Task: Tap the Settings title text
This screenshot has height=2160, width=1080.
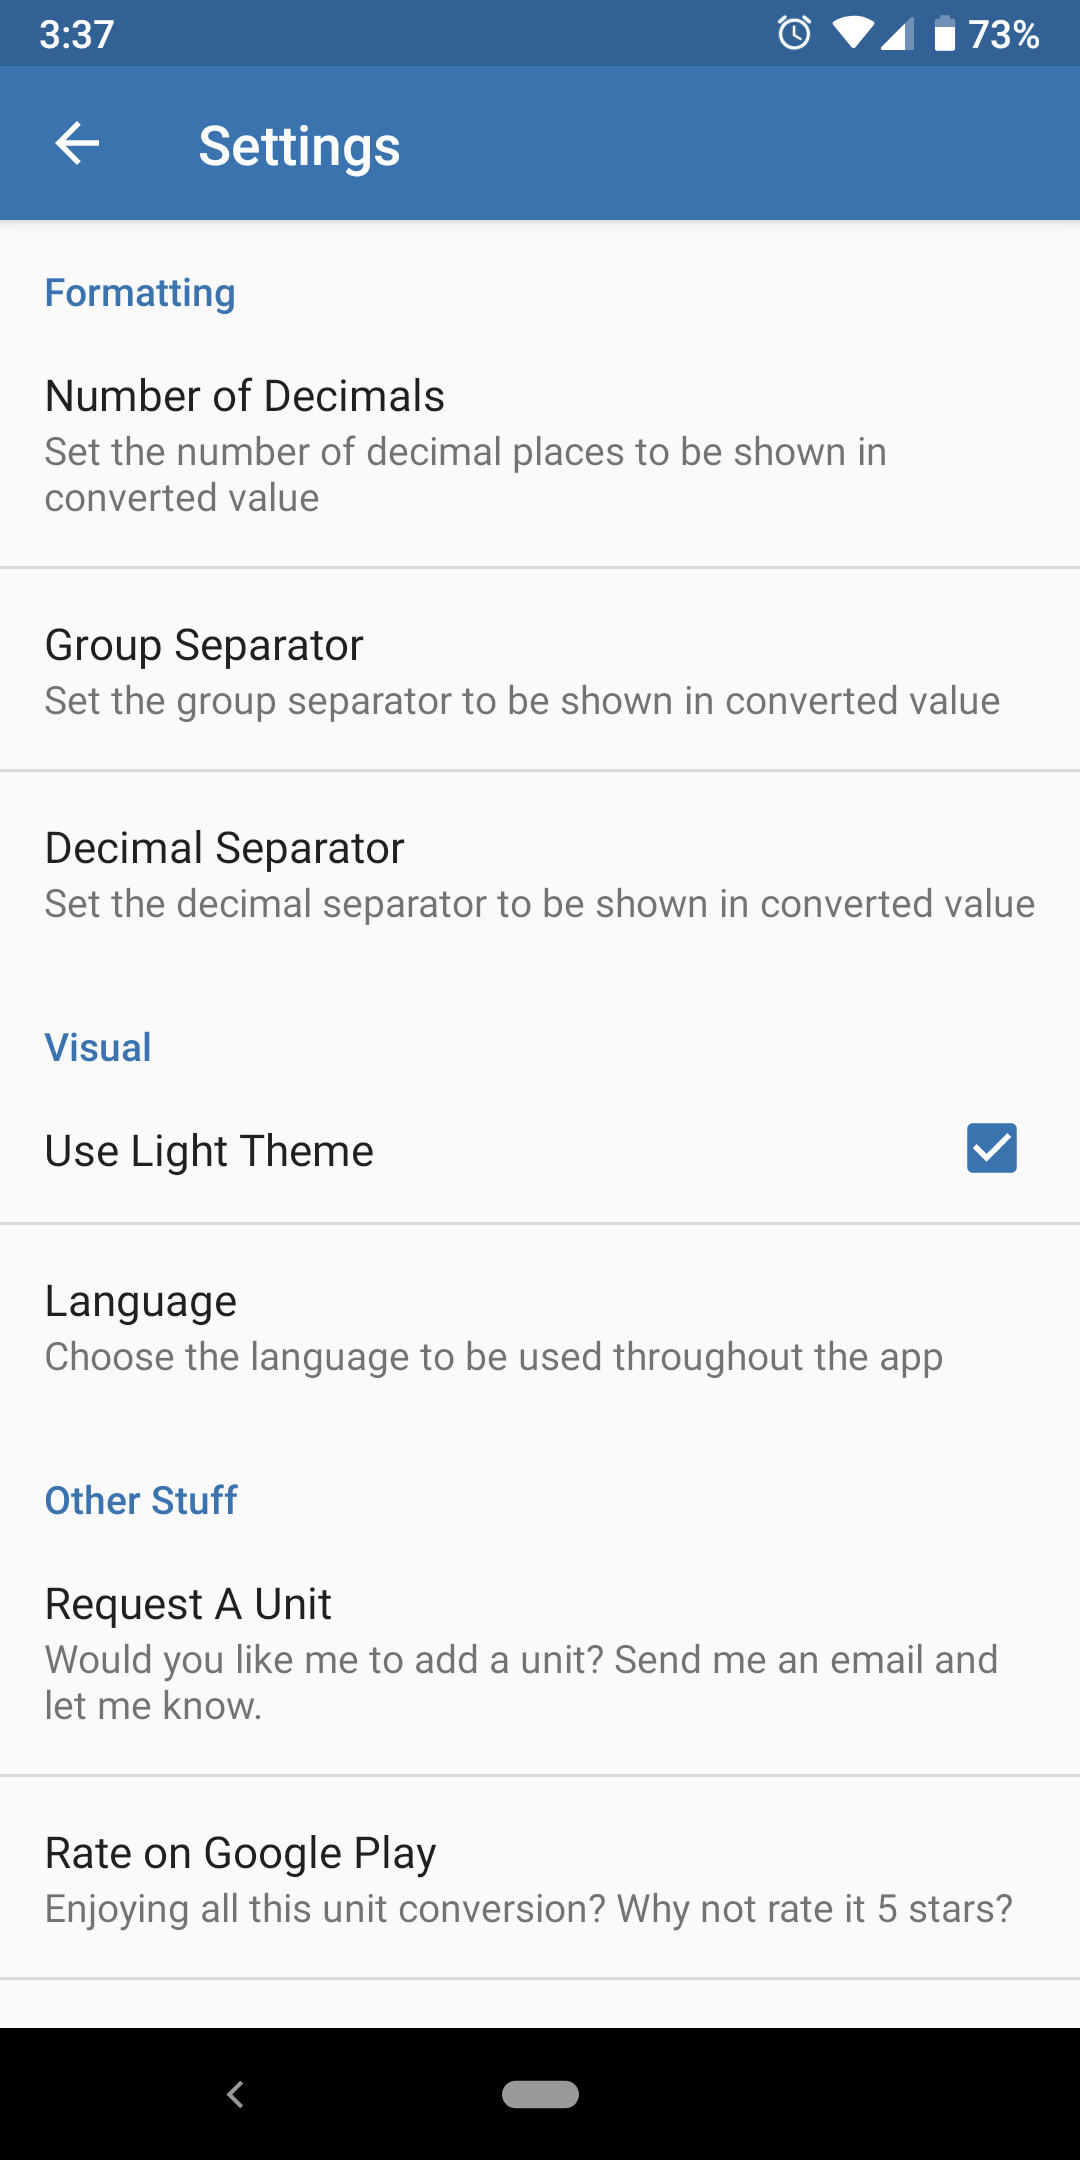Action: (299, 146)
